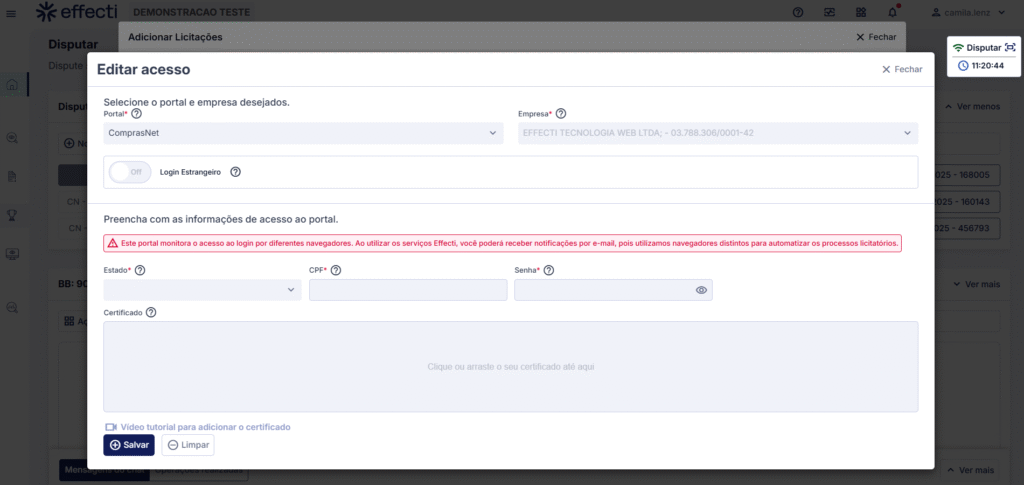The height and width of the screenshot is (485, 1024).
Task: Open notifications bell in top bar
Action: click(x=892, y=12)
